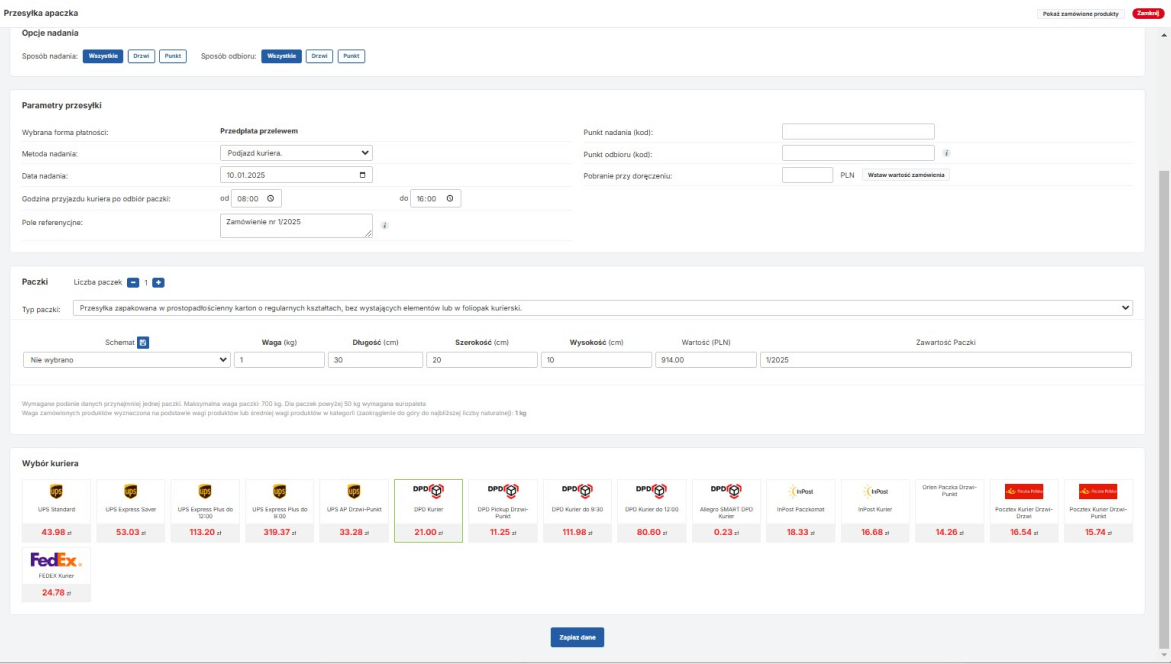Increase package count with plus icon
The height and width of the screenshot is (664, 1171).
point(158,283)
